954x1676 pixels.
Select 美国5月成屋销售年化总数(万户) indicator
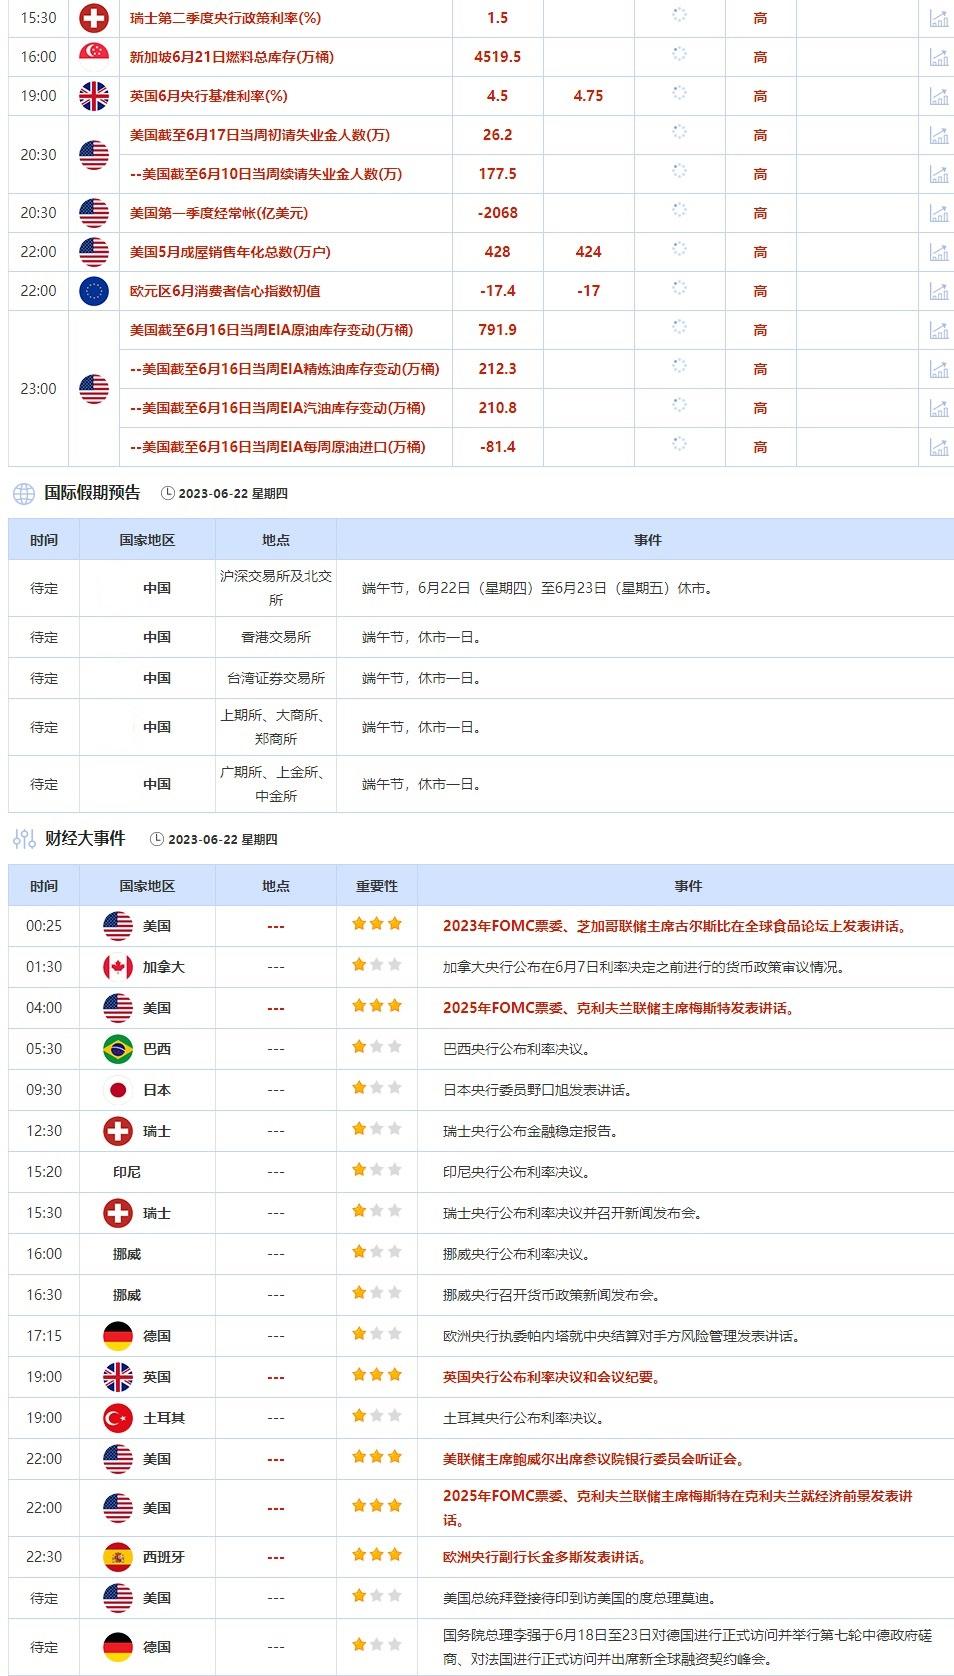(229, 252)
